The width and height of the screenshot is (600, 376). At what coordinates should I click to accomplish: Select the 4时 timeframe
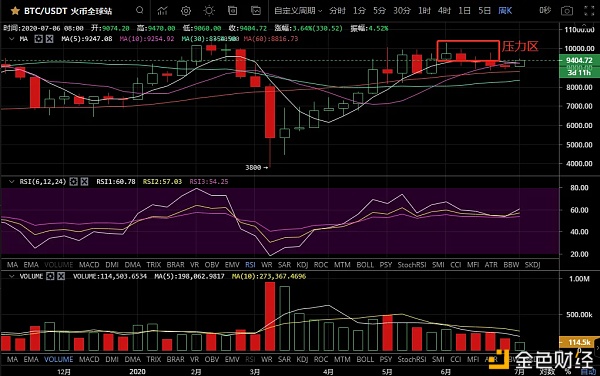coord(444,11)
